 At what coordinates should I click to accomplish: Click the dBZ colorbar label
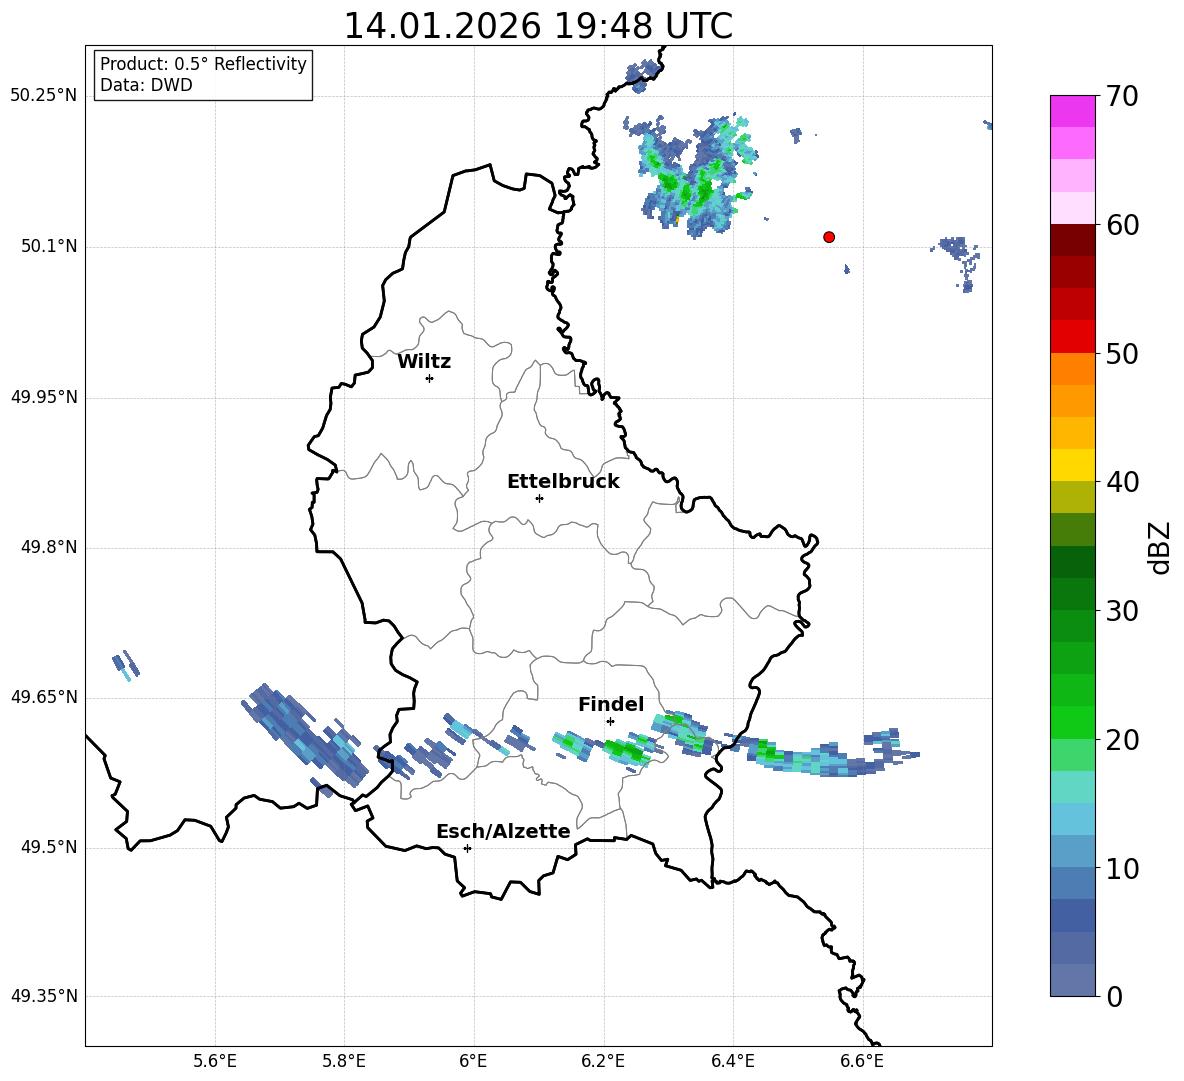coord(1160,547)
